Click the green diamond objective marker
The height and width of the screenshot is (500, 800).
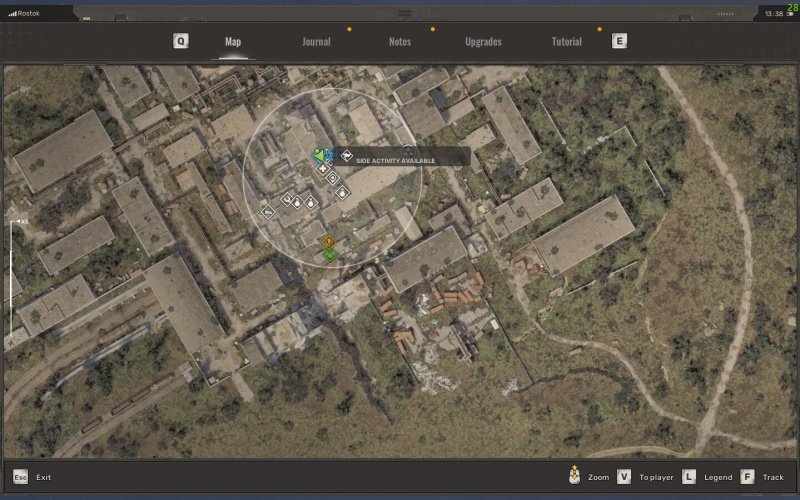point(329,255)
